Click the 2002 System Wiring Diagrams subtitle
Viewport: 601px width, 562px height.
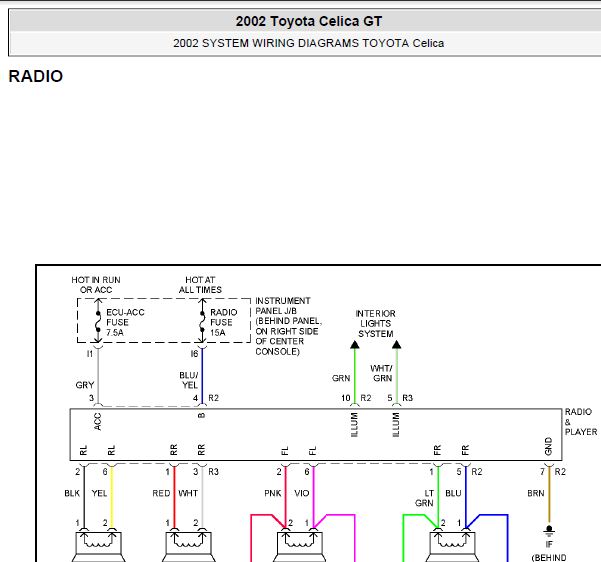point(309,43)
